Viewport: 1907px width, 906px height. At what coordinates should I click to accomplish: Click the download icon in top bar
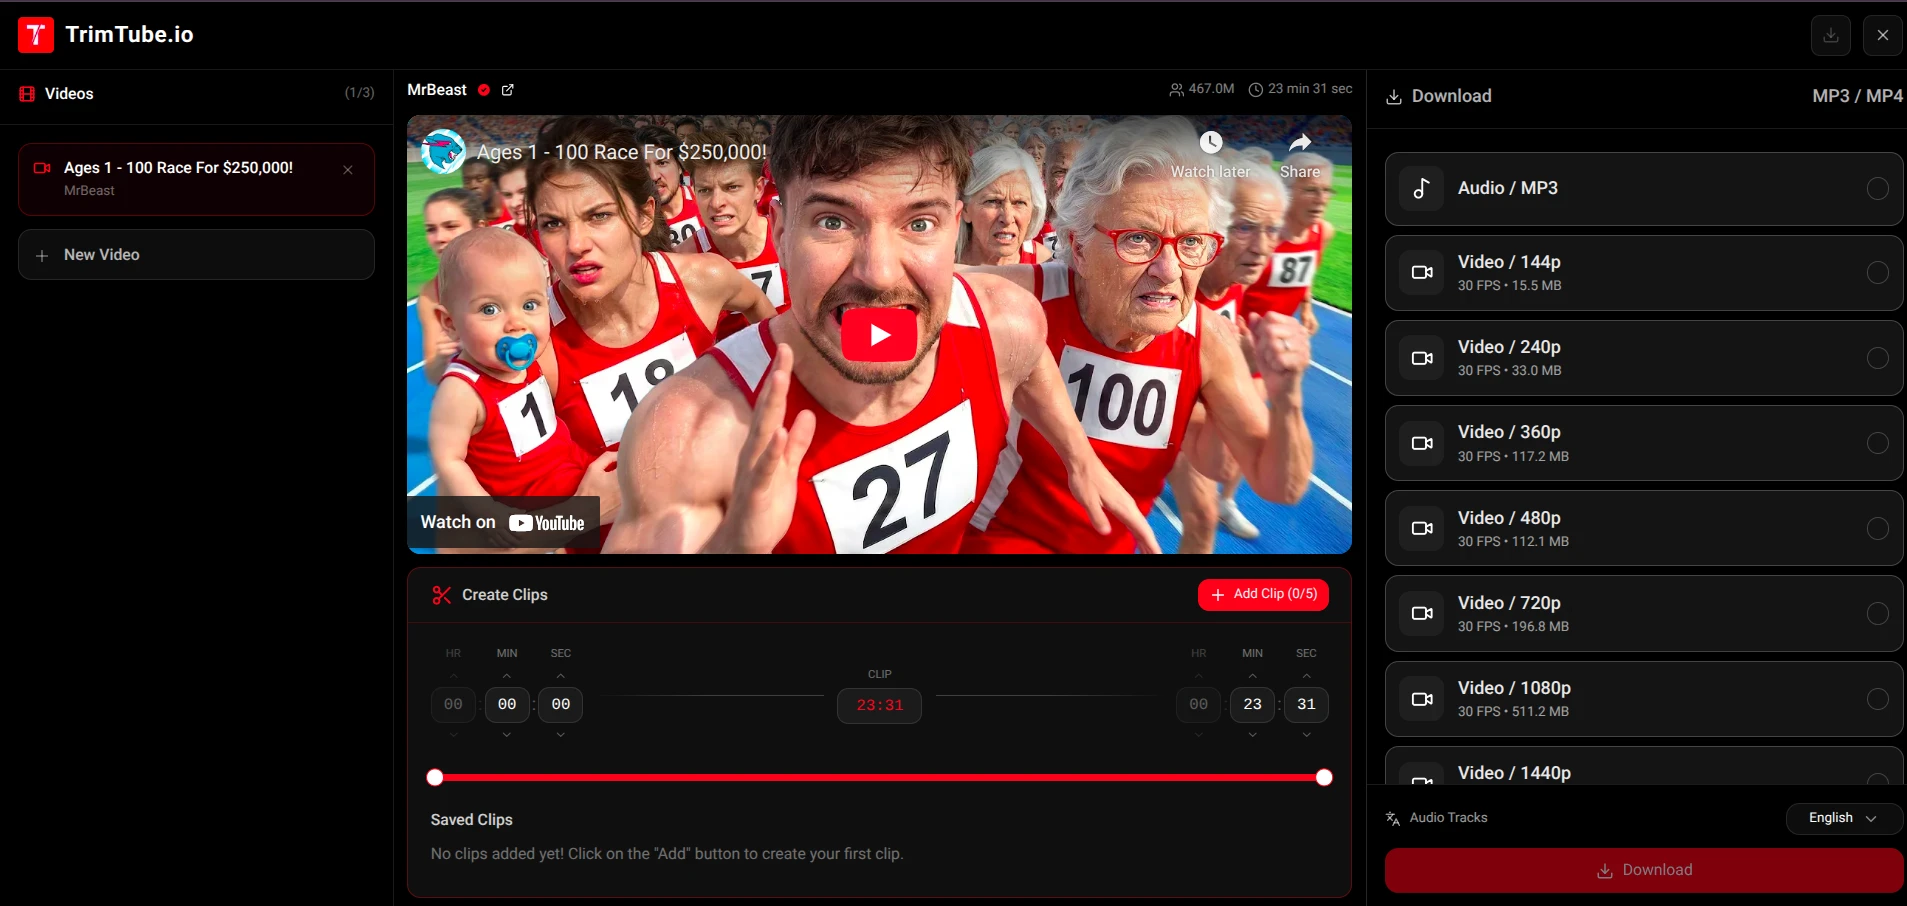click(1830, 35)
